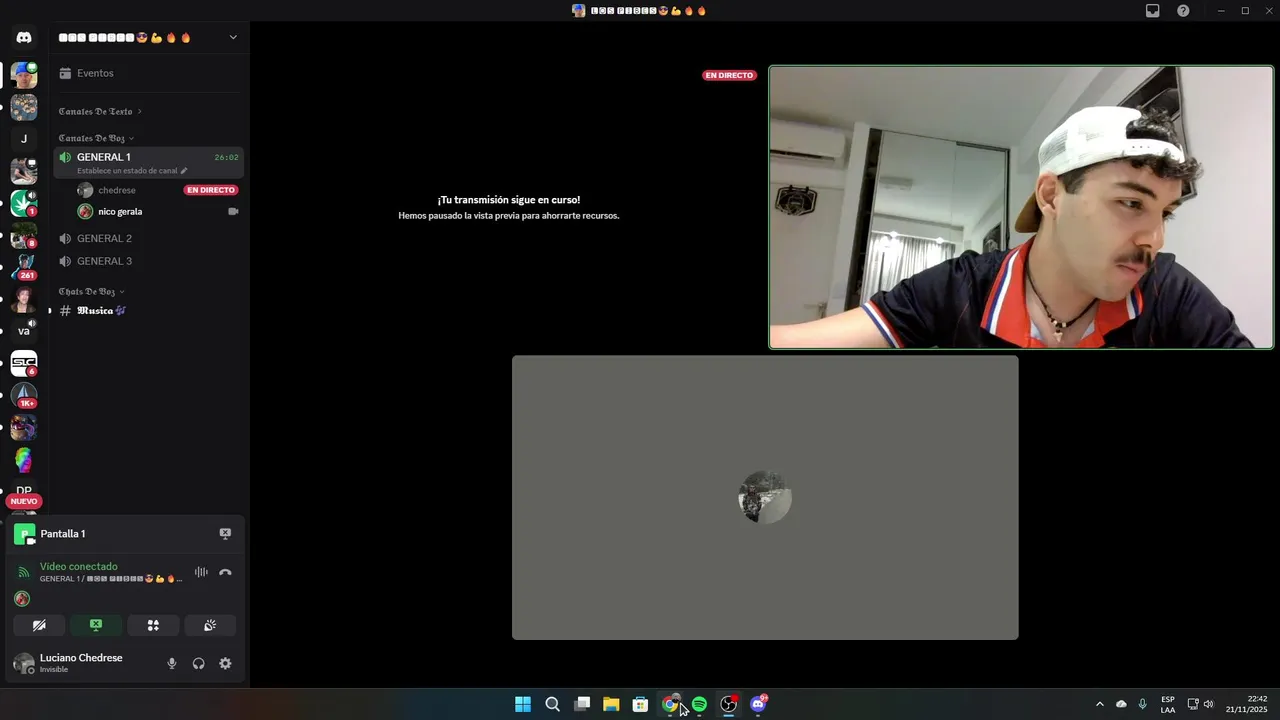Show hidden system tray icons

coord(1100,704)
